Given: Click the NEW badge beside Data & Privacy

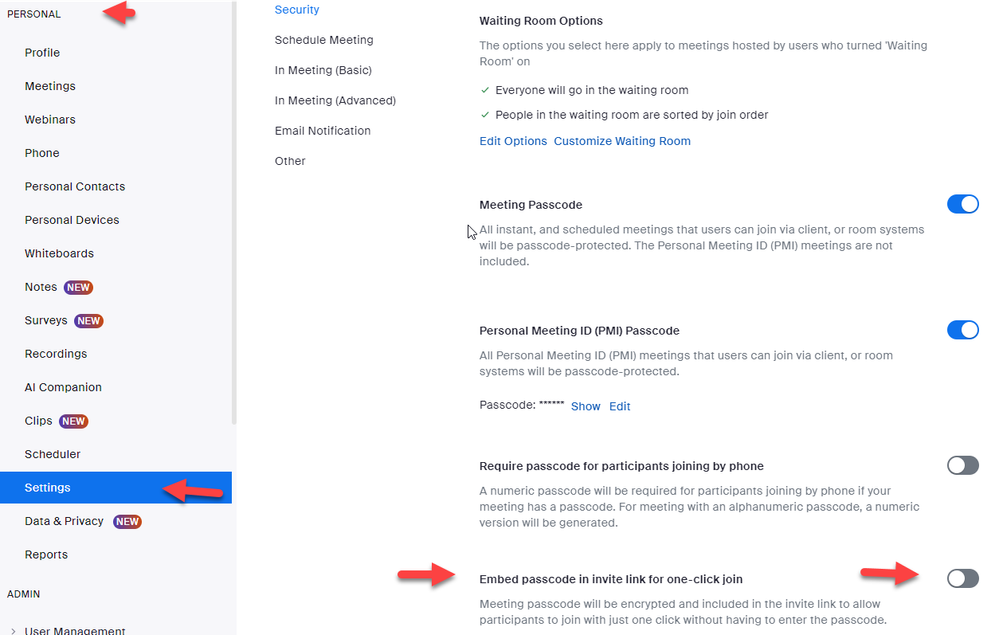Looking at the screenshot, I should coord(127,521).
